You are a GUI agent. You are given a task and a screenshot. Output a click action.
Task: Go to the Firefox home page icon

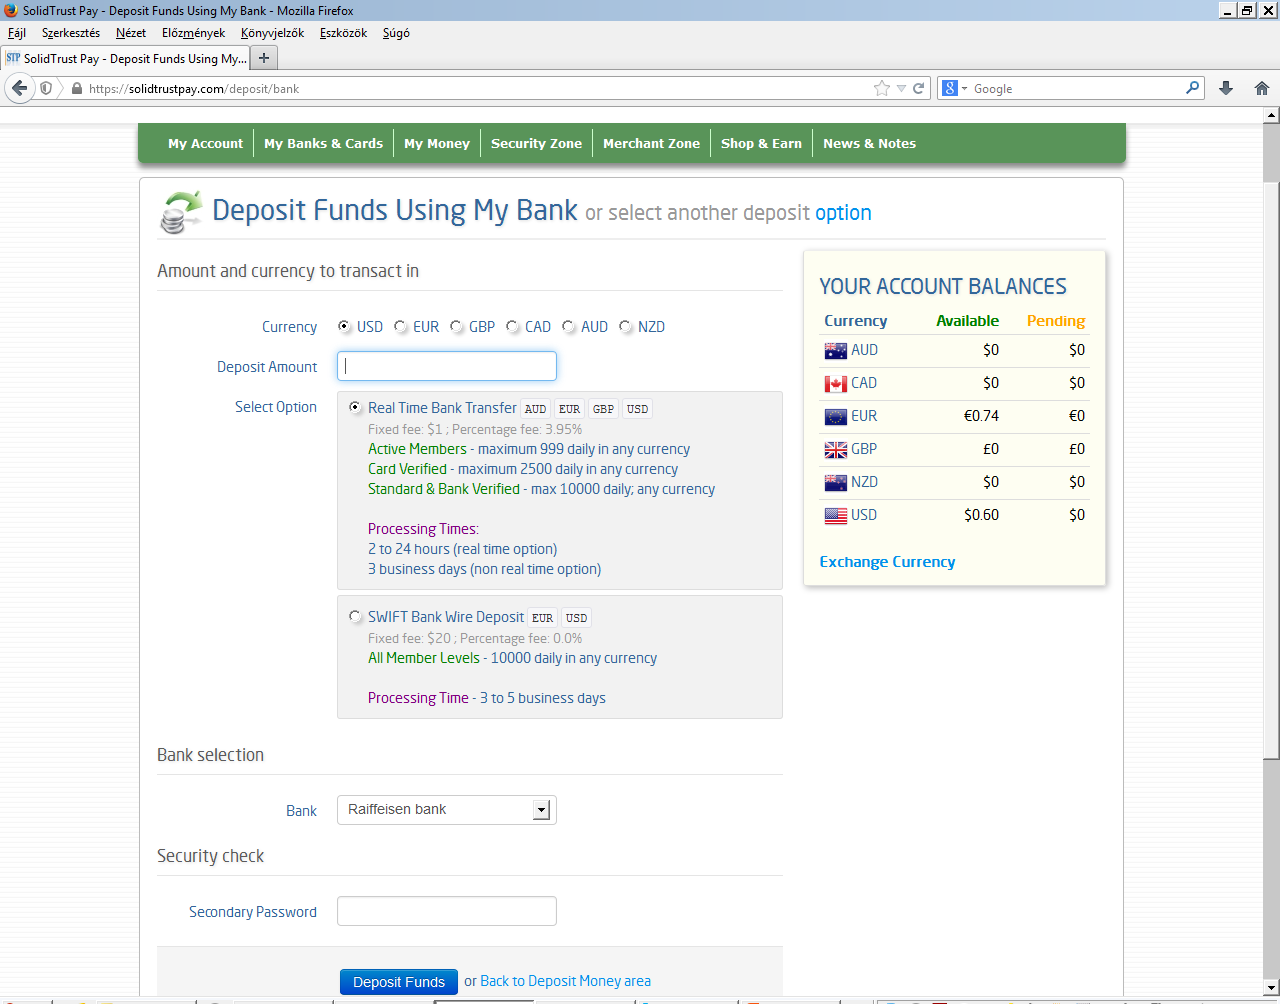[1262, 88]
